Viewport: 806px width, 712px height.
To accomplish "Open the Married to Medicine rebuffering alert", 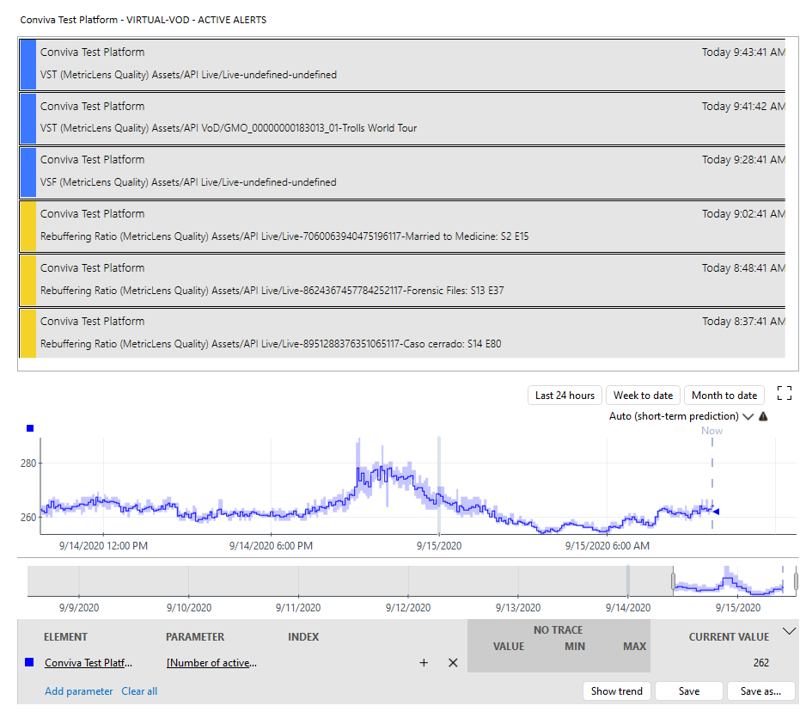I will (402, 226).
